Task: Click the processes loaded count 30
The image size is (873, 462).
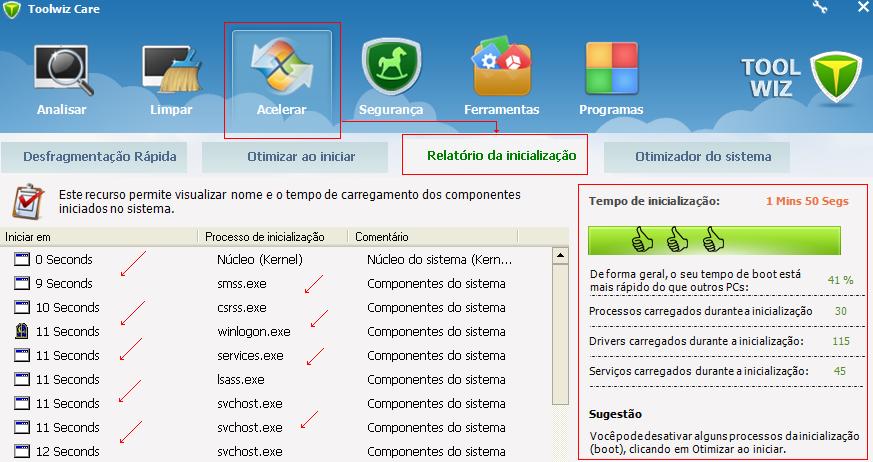Action: pyautogui.click(x=841, y=311)
